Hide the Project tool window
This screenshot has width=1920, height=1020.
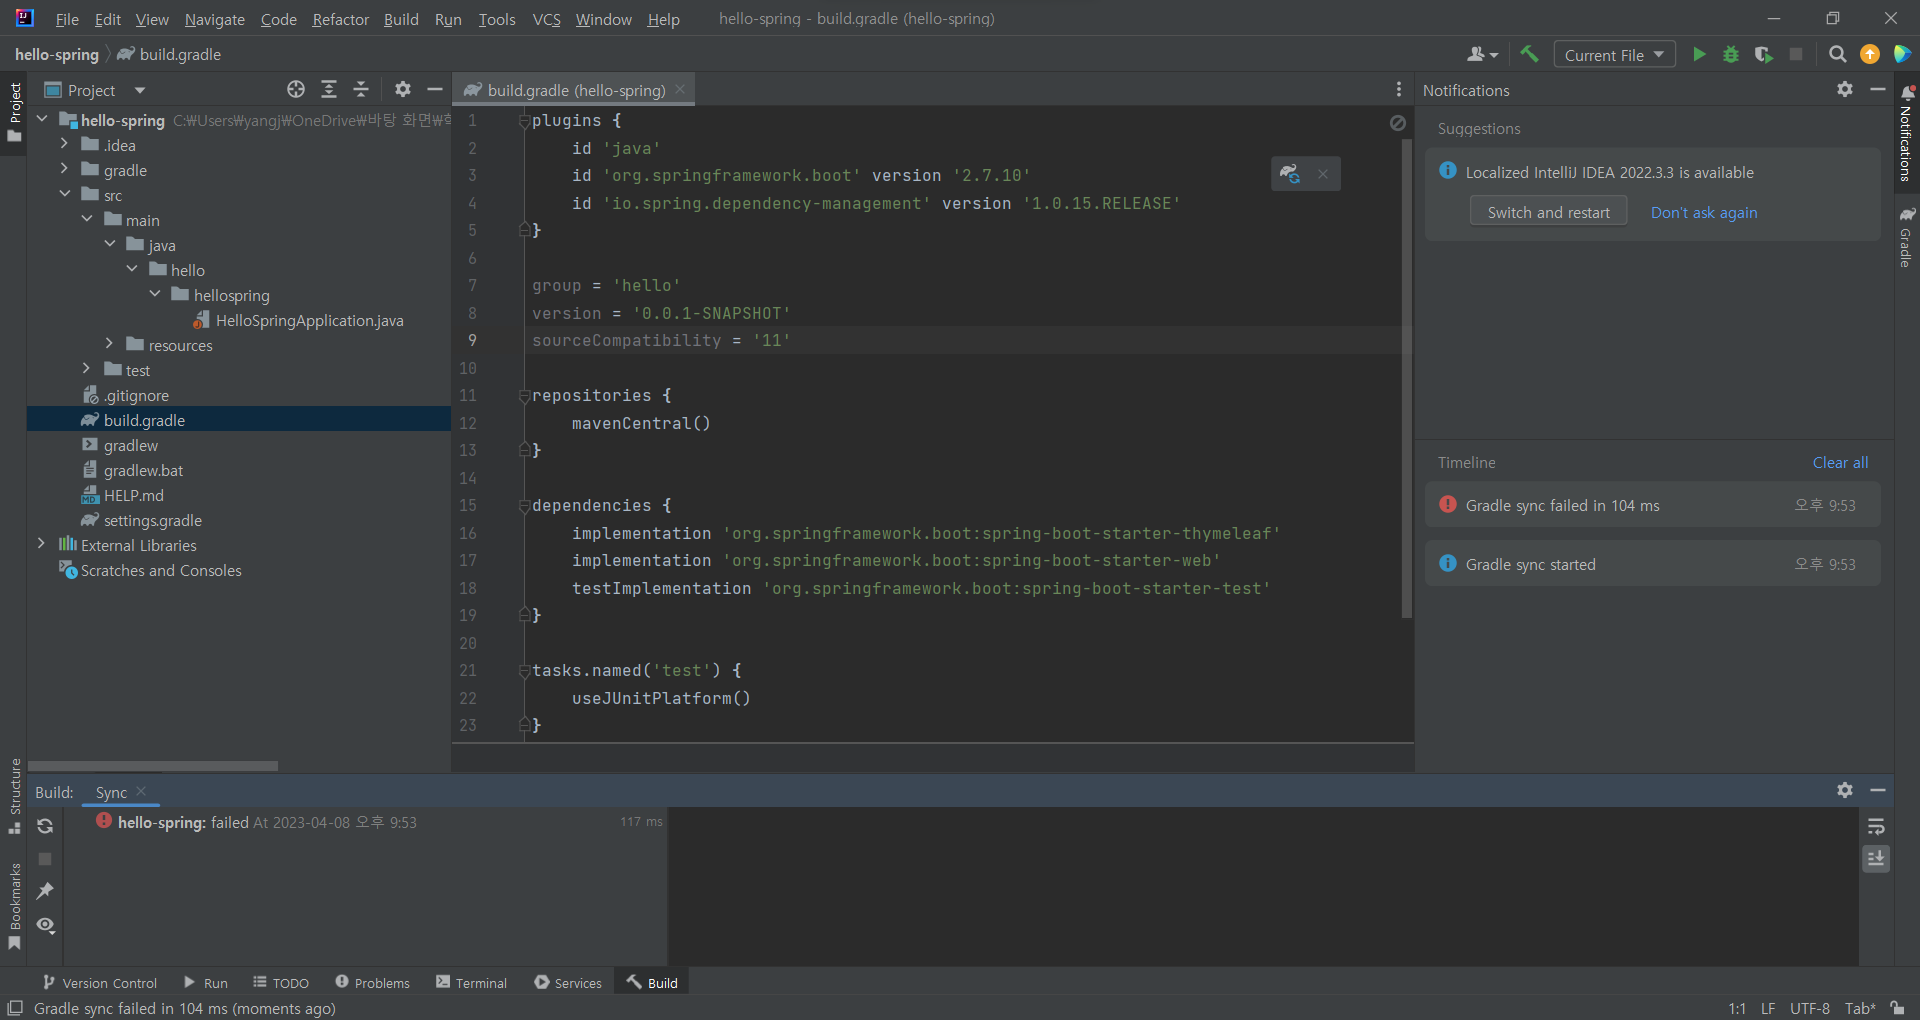tap(434, 89)
